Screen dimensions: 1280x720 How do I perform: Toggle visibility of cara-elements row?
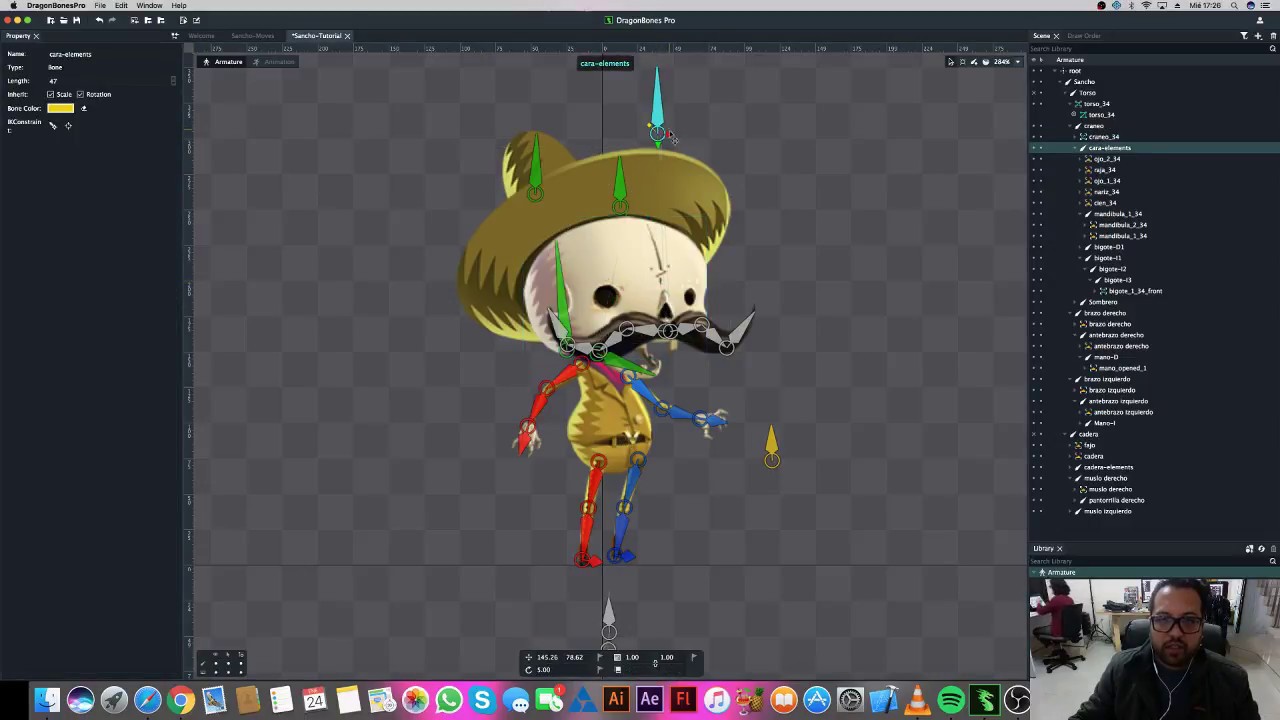click(1033, 148)
